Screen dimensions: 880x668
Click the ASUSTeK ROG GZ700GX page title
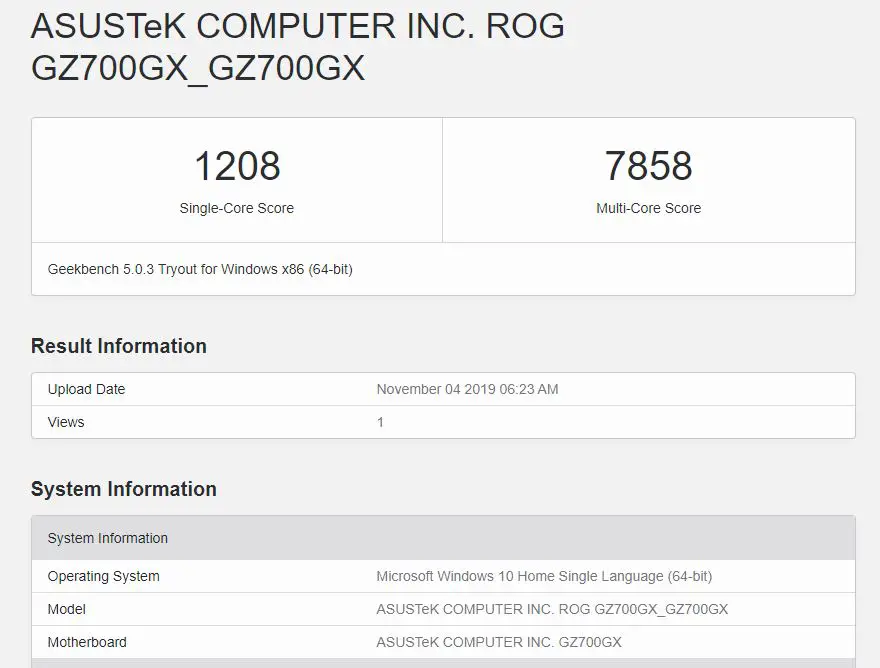tap(298, 47)
